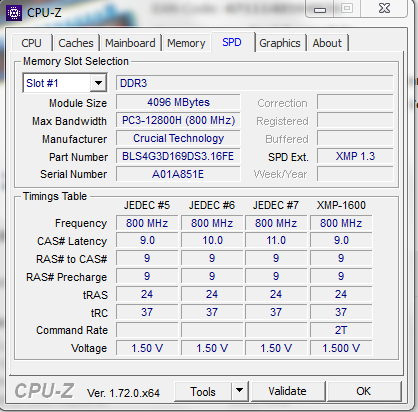
Task: Click the Tools button
Action: [x=203, y=391]
